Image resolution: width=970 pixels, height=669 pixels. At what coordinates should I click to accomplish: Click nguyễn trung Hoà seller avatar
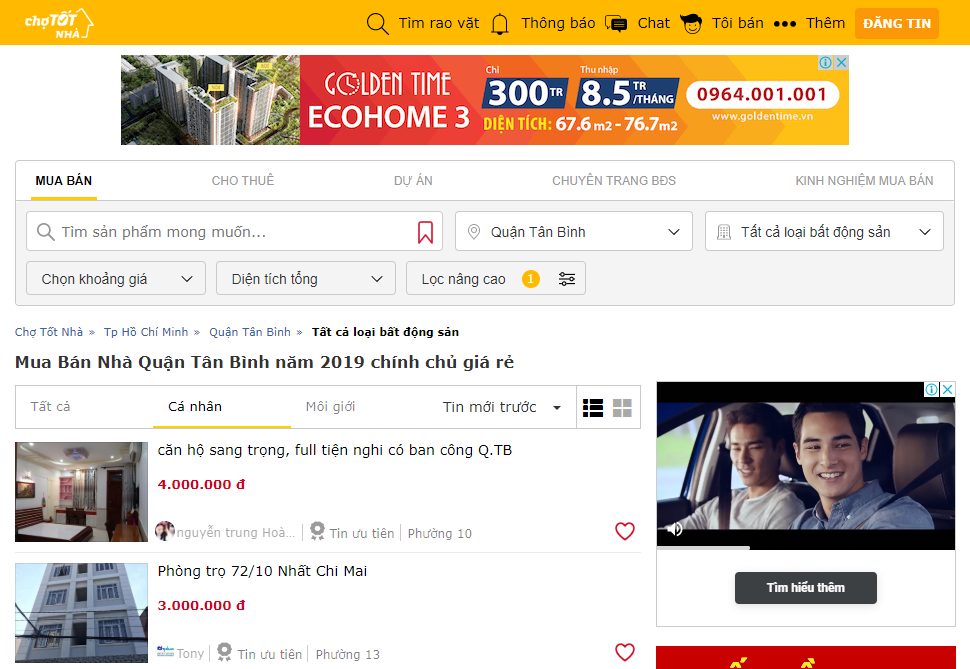165,532
